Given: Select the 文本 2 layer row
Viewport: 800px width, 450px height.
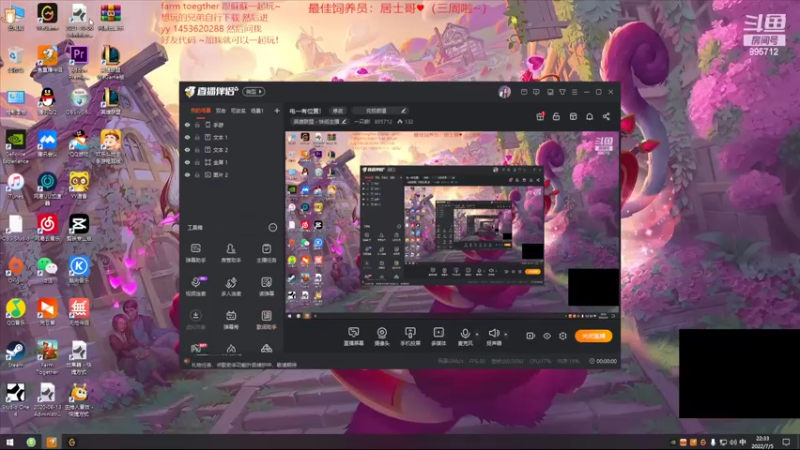Looking at the screenshot, I should 232,150.
